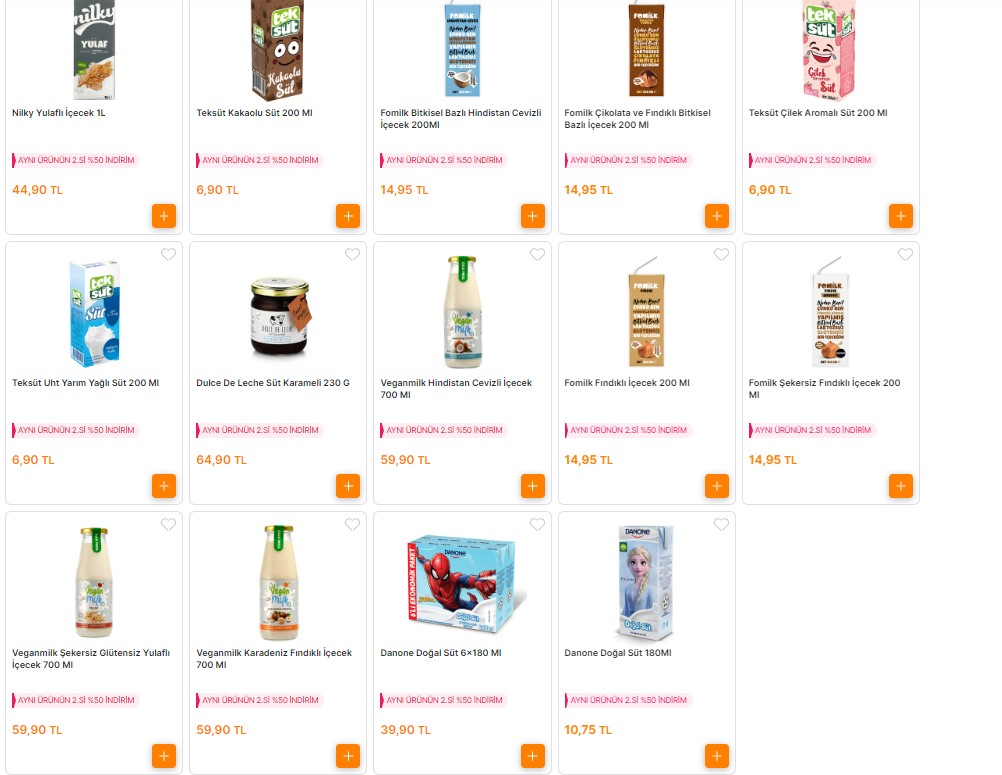Open Fomilk Çikolata ve Fındıklı product title
The image size is (1002, 775).
point(637,119)
